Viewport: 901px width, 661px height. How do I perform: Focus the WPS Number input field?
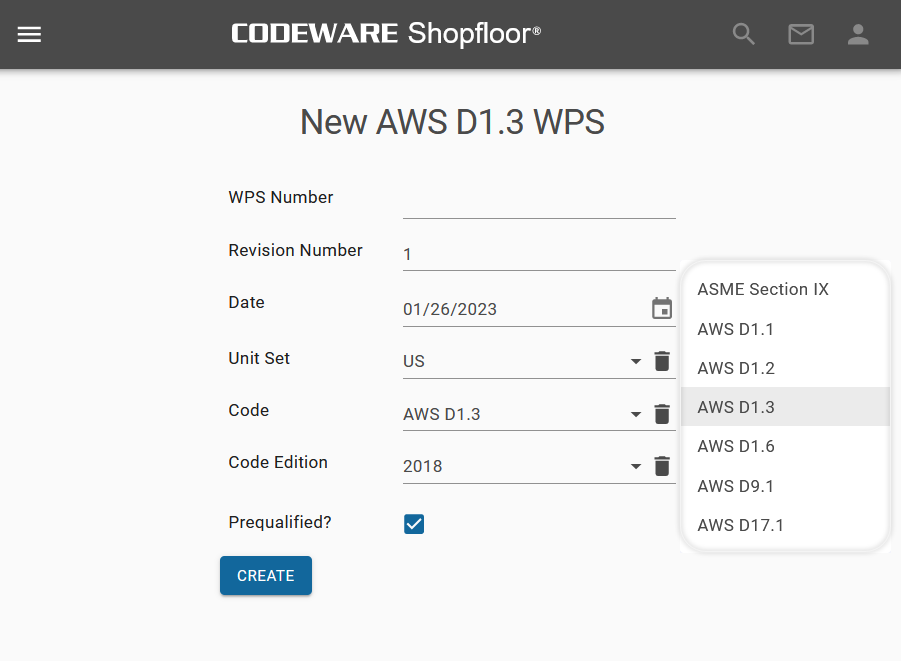(x=539, y=202)
